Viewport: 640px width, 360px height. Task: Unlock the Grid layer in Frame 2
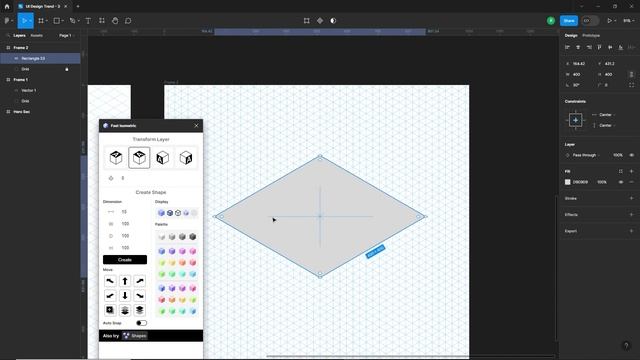67,69
